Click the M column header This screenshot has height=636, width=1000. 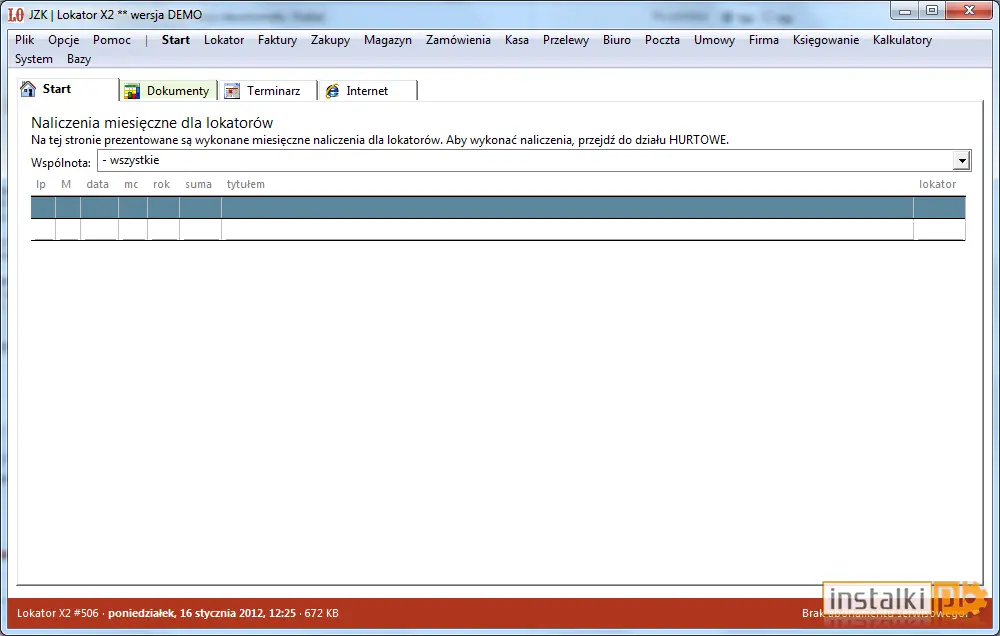click(x=66, y=184)
